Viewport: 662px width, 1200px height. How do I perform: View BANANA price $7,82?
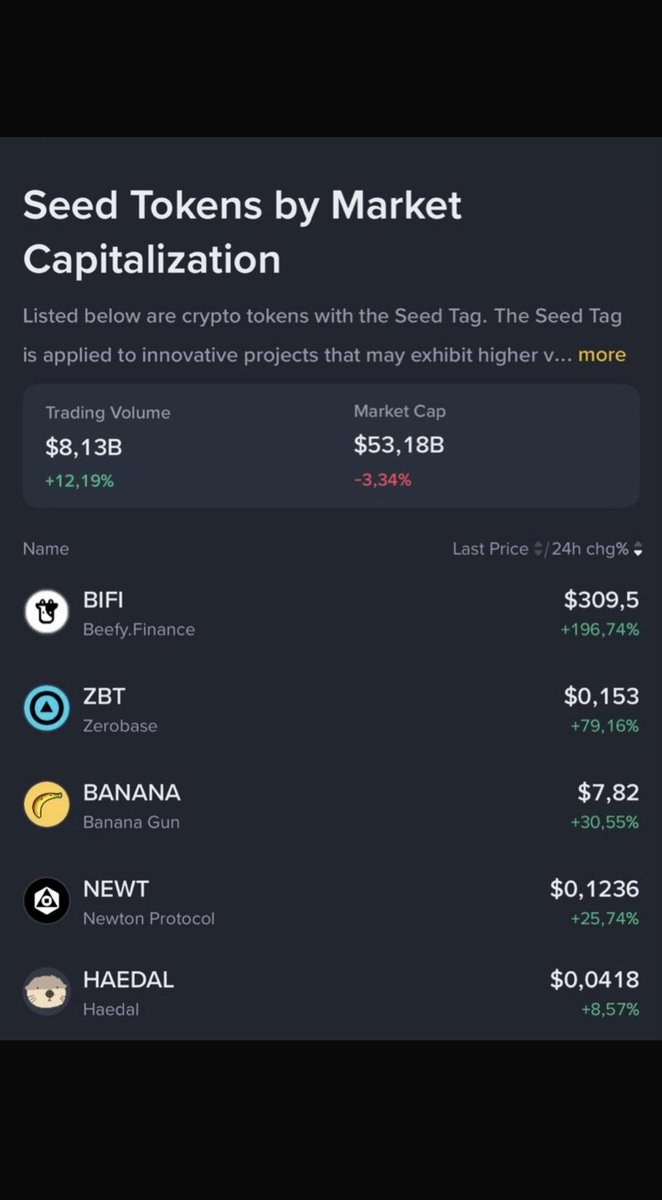coord(608,793)
